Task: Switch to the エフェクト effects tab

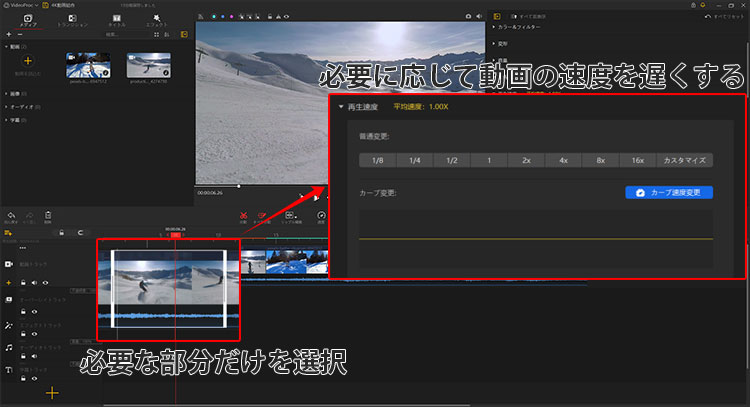Action: click(x=156, y=21)
